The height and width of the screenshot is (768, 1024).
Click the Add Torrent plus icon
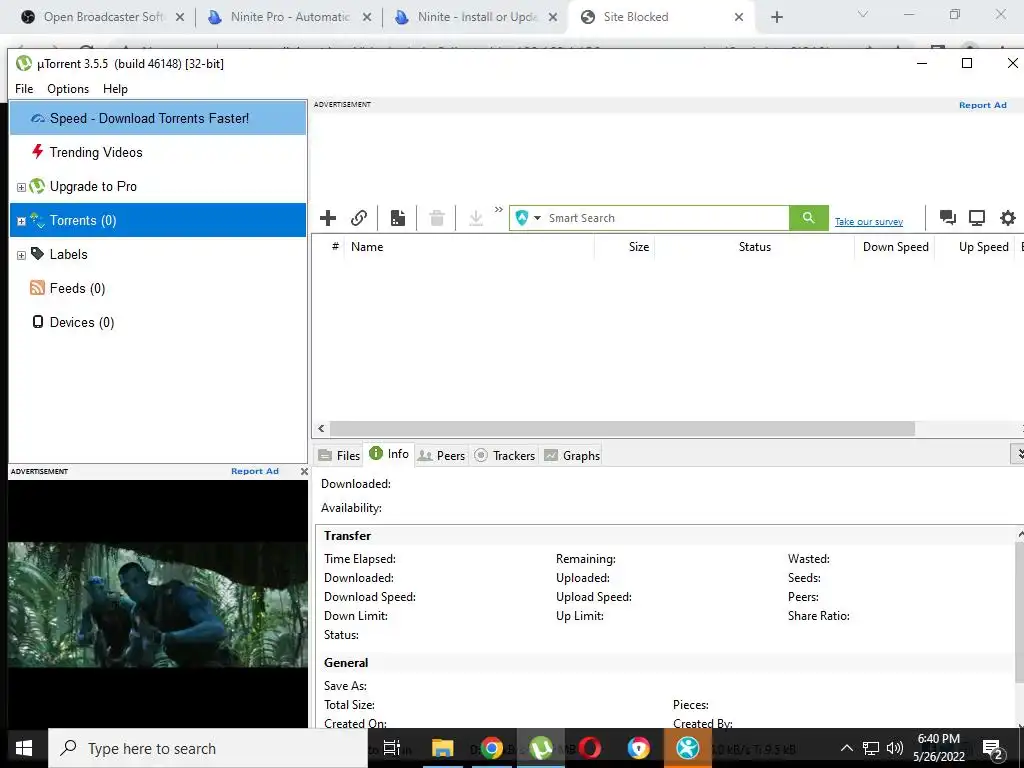coord(328,217)
